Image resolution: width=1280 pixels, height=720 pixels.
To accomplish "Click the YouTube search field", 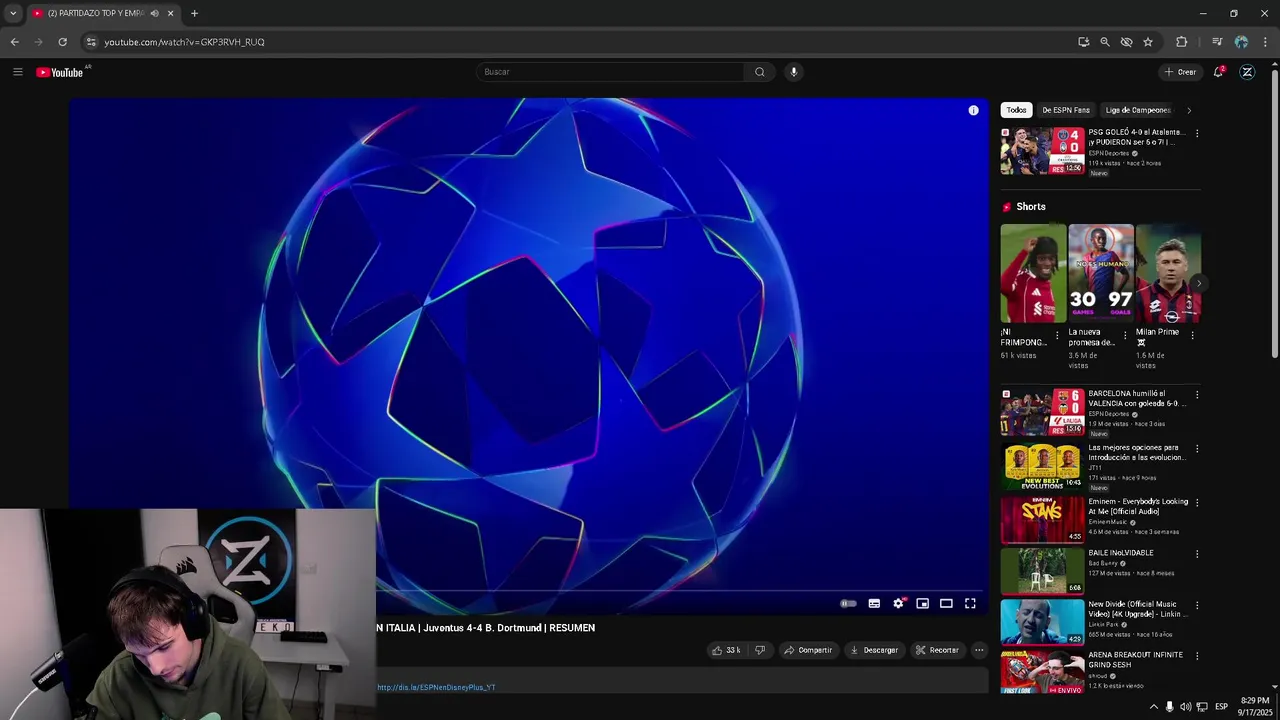I will tap(610, 72).
